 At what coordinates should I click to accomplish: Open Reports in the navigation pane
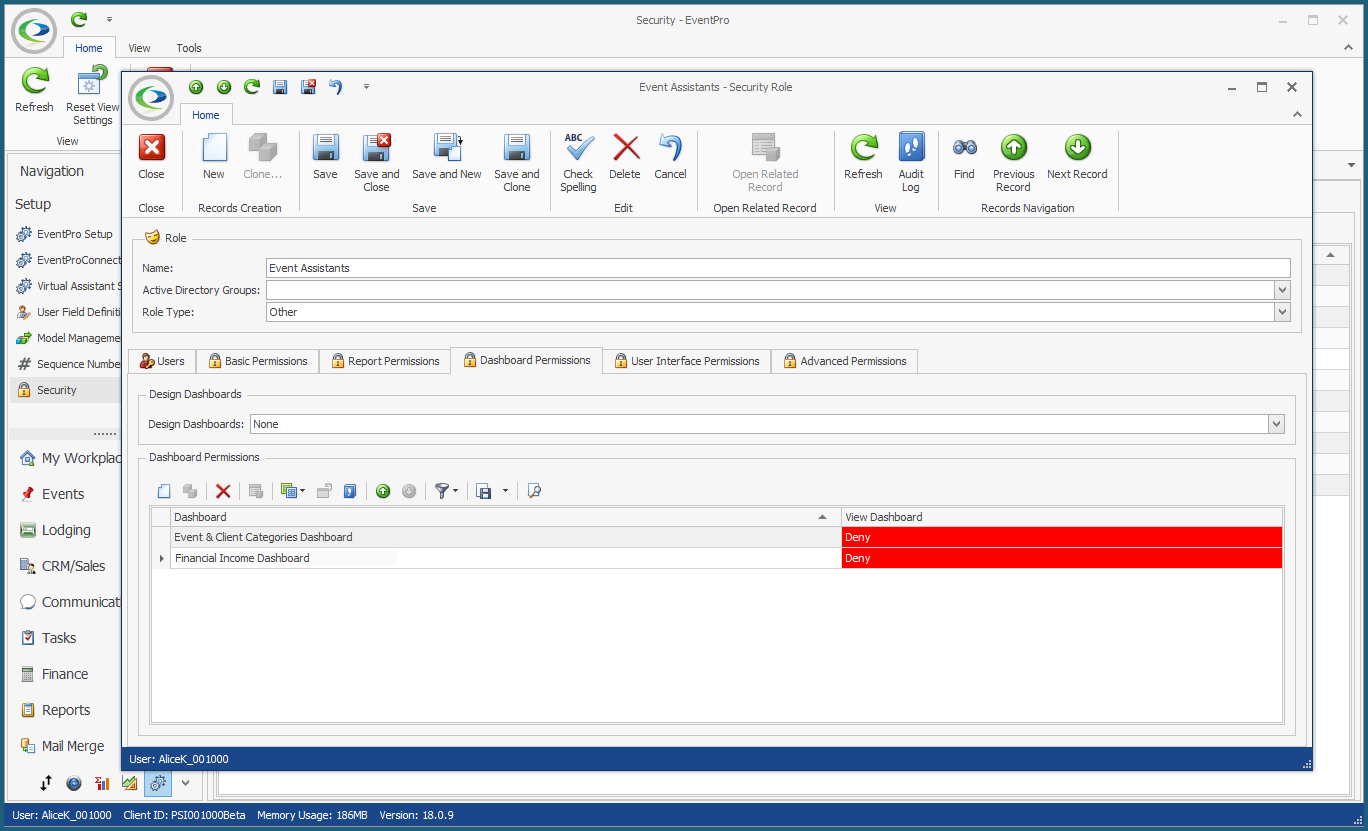coord(66,710)
